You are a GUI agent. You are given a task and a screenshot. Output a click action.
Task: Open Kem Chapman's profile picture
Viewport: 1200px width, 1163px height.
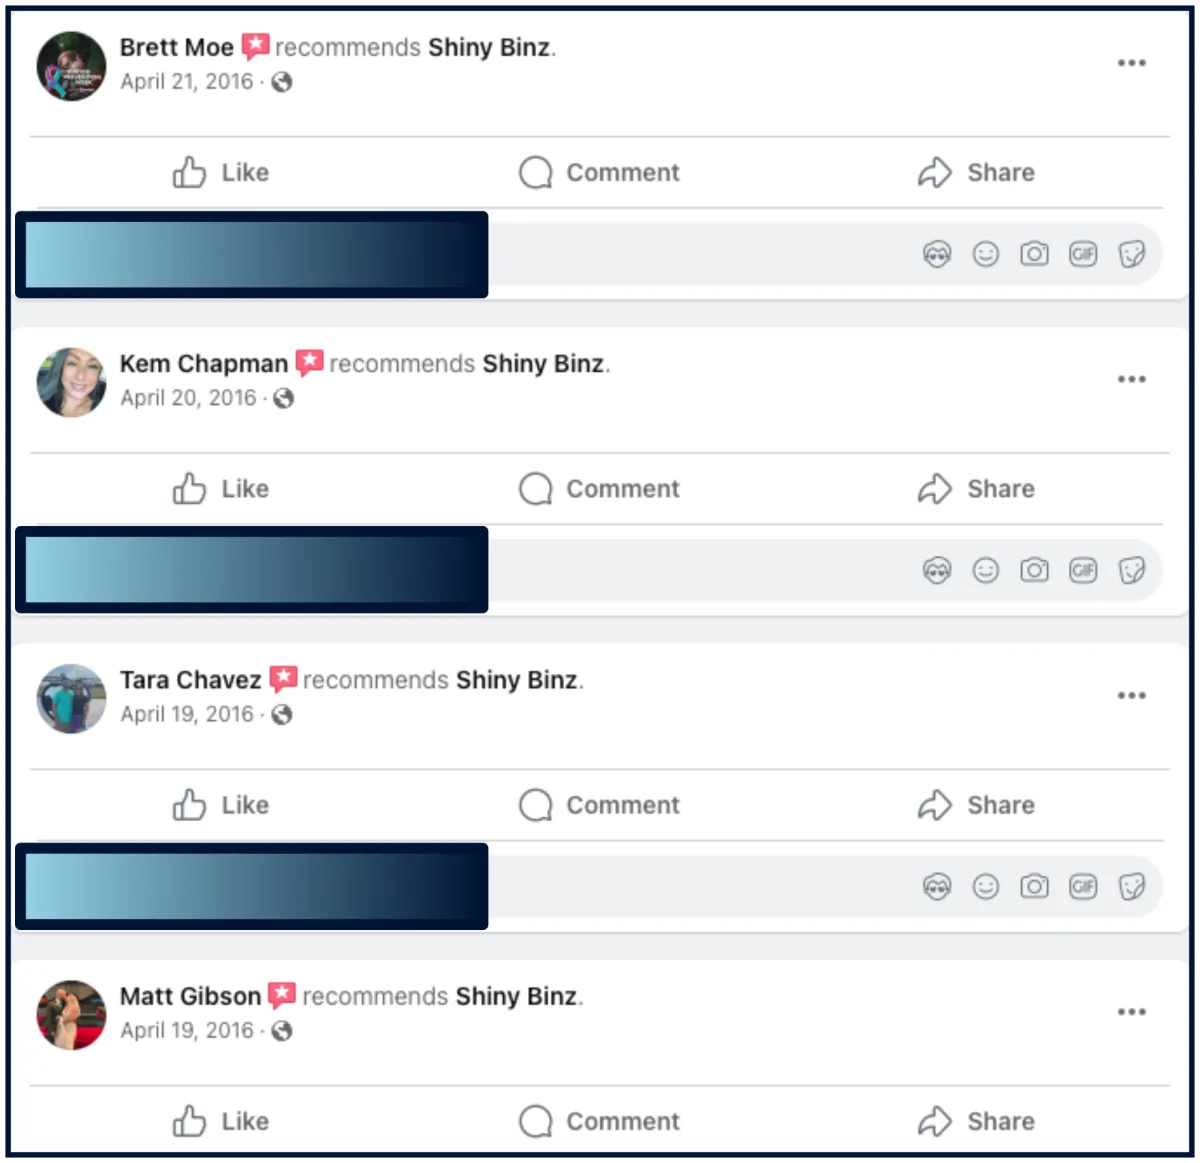(71, 382)
